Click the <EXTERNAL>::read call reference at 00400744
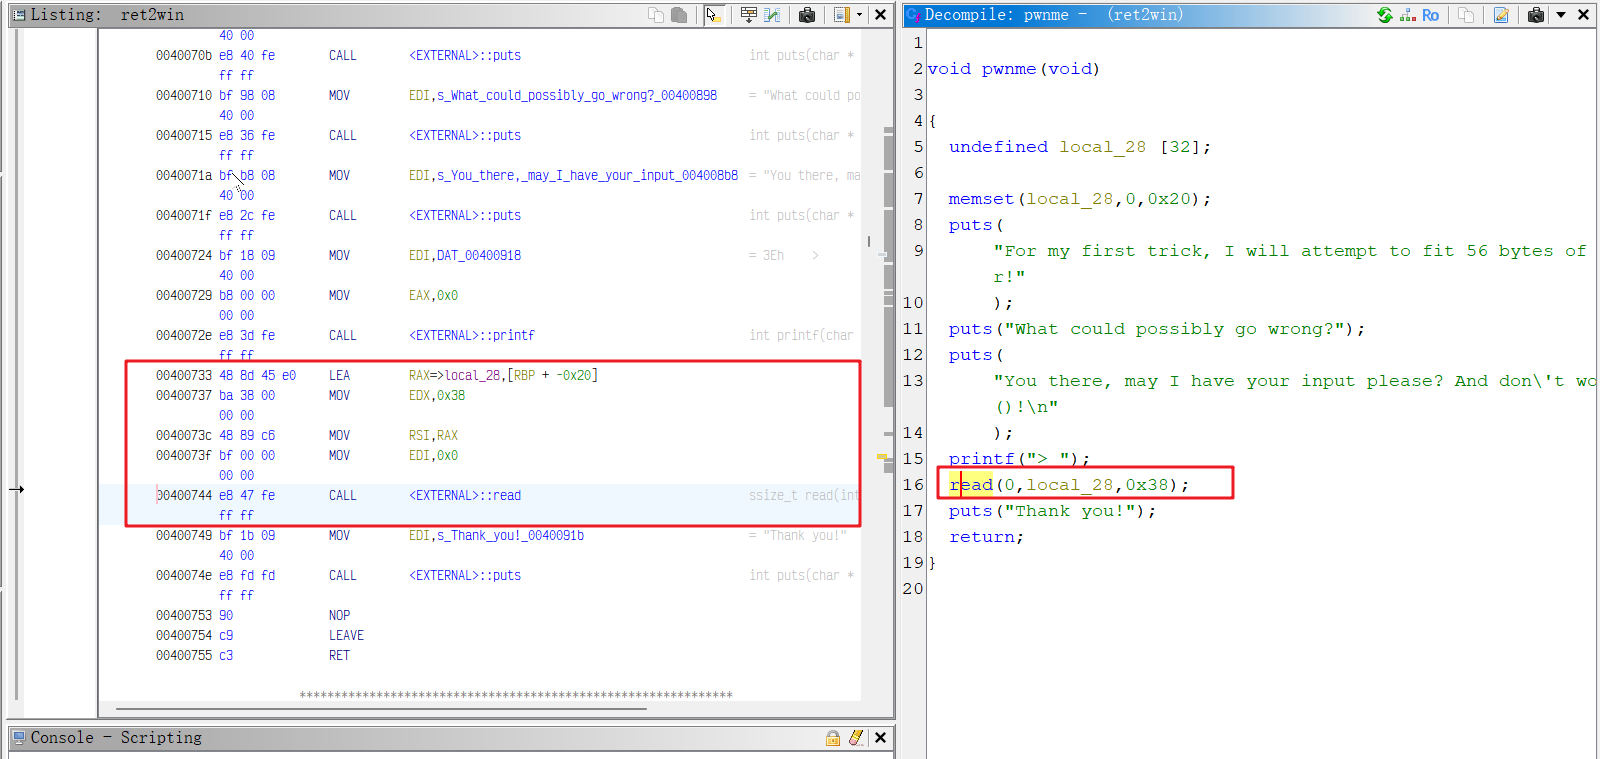 pyautogui.click(x=464, y=496)
